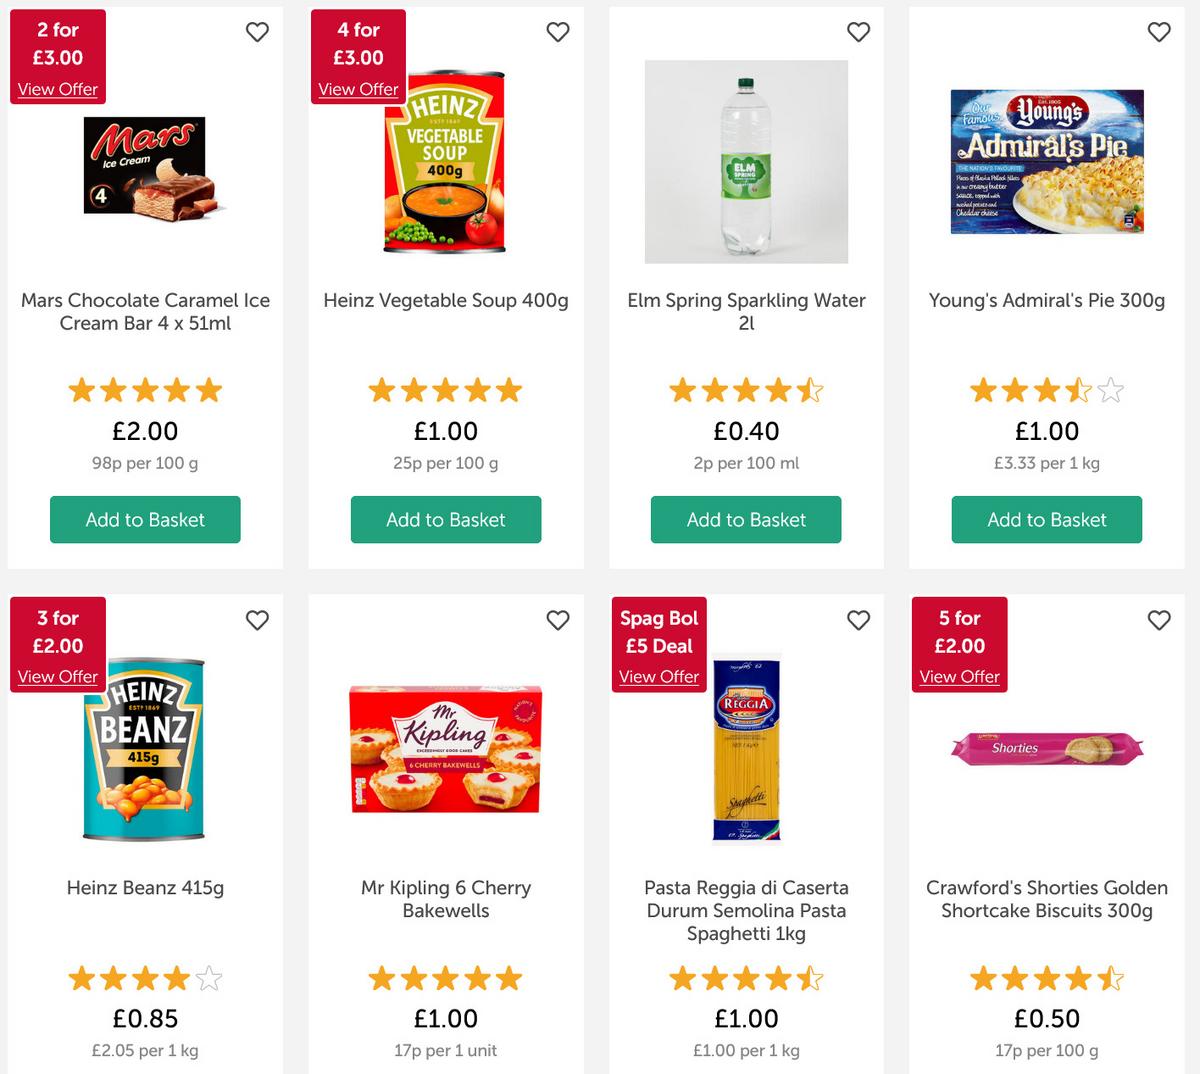
Task: Heart the Heinz Beanz 415g product
Action: tap(257, 620)
